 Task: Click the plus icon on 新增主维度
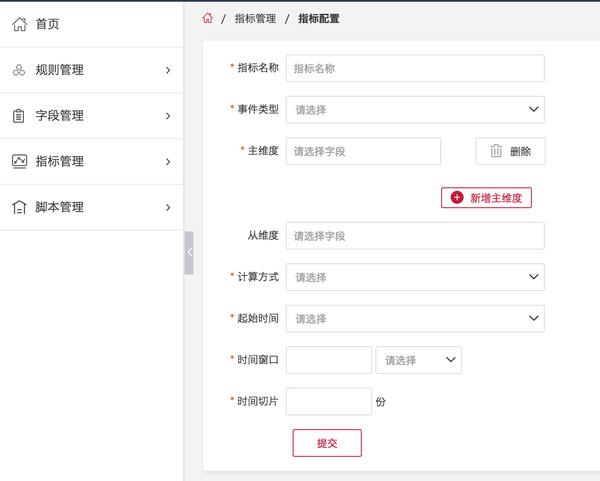click(457, 198)
